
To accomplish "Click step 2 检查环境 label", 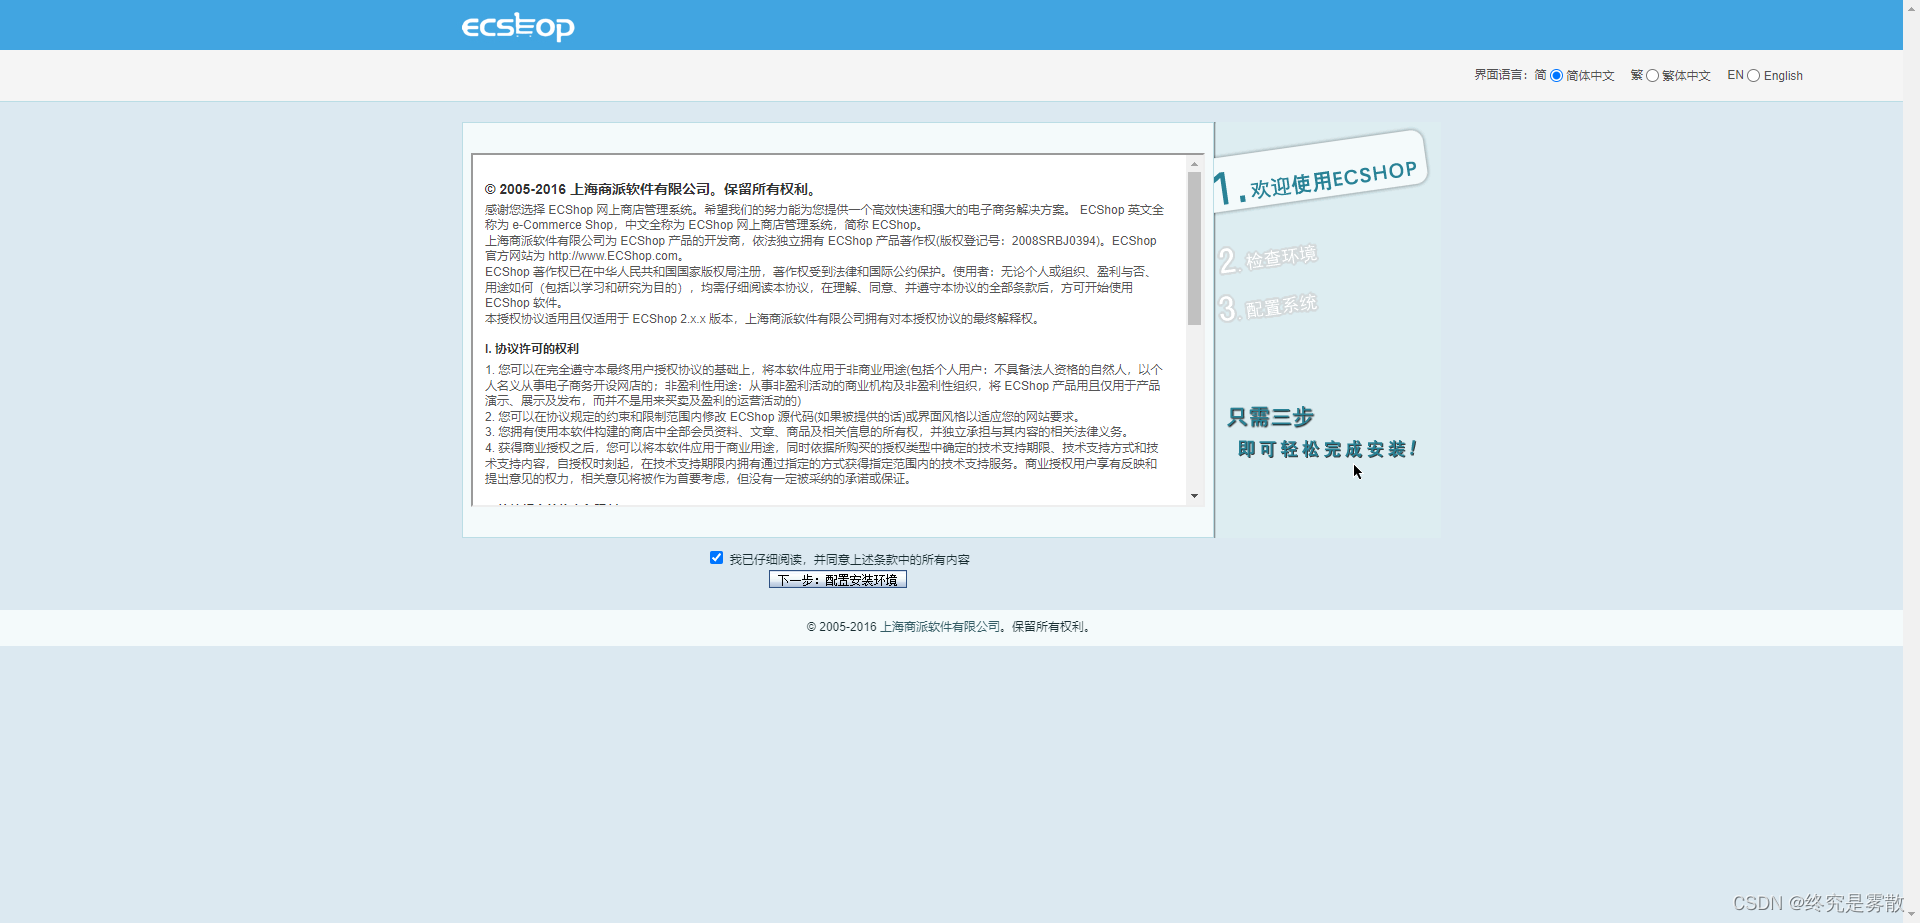I will (x=1268, y=259).
